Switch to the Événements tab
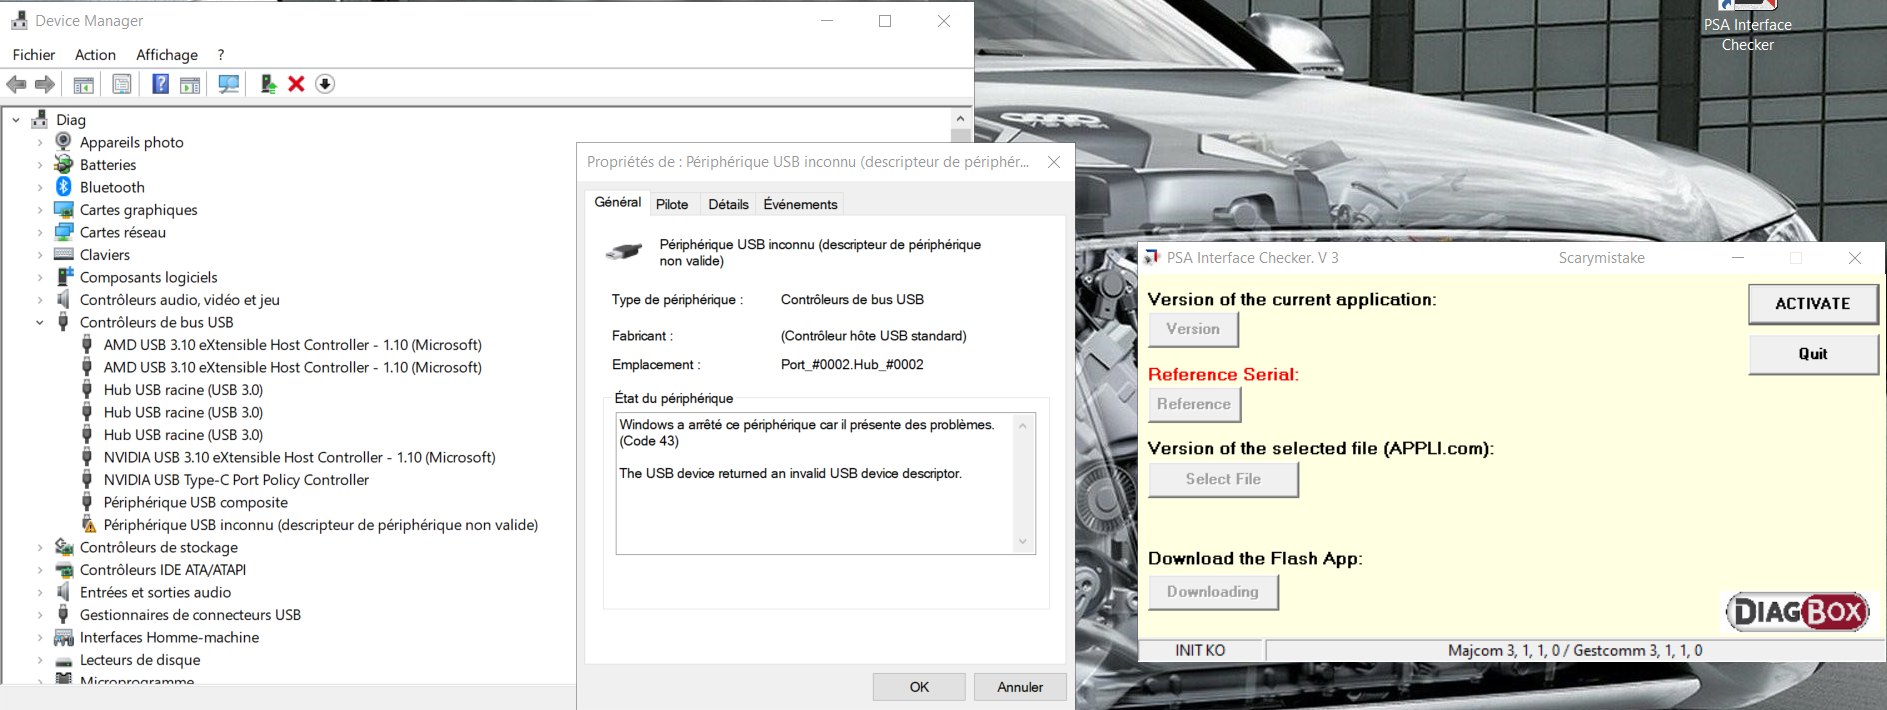1887x710 pixels. tap(800, 204)
